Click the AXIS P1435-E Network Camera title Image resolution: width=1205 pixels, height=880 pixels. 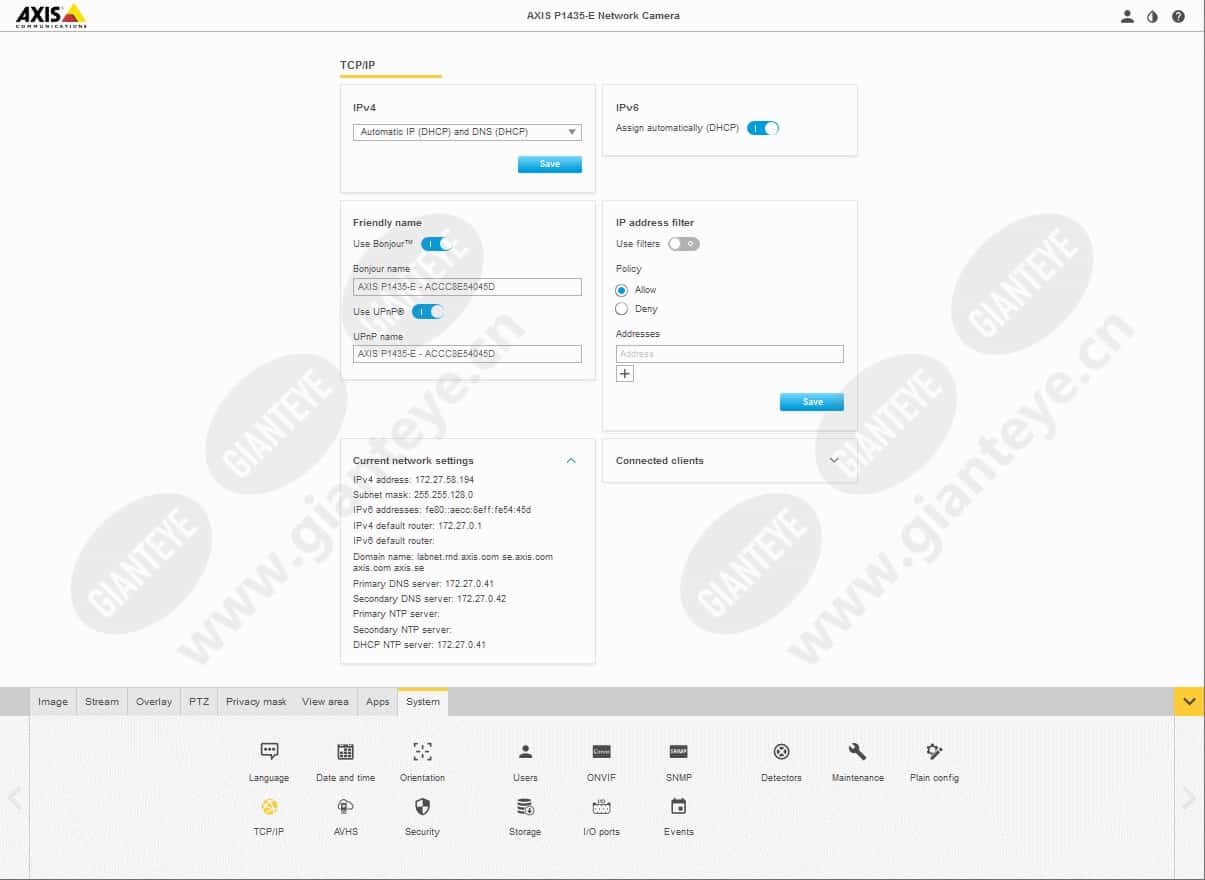pos(603,16)
